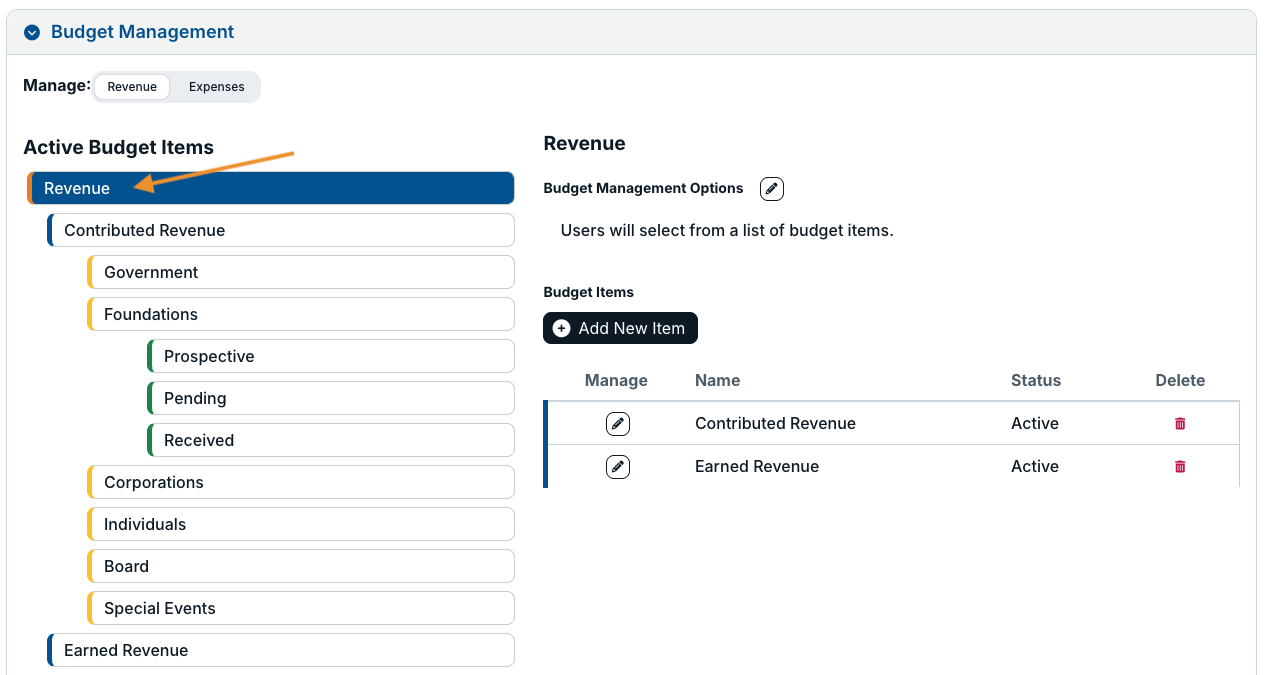1267x675 pixels.
Task: Click Earned Revenue name in table
Action: [x=757, y=466]
